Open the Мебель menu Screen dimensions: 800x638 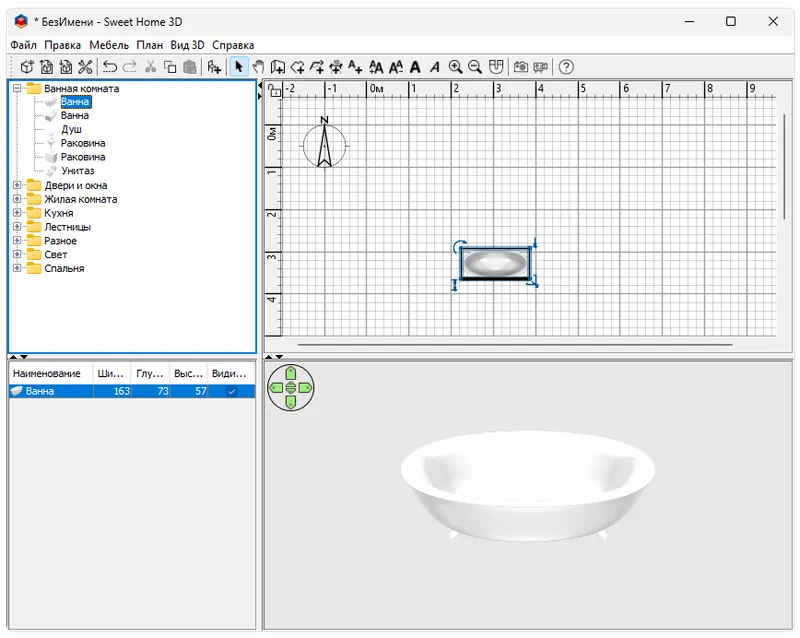coord(109,45)
